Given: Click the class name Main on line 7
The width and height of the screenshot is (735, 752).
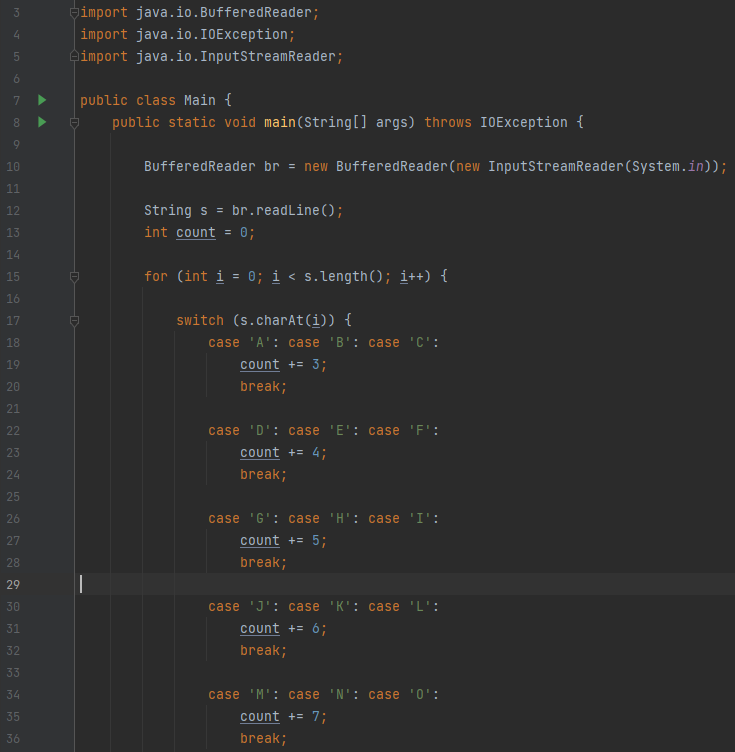Looking at the screenshot, I should point(199,100).
